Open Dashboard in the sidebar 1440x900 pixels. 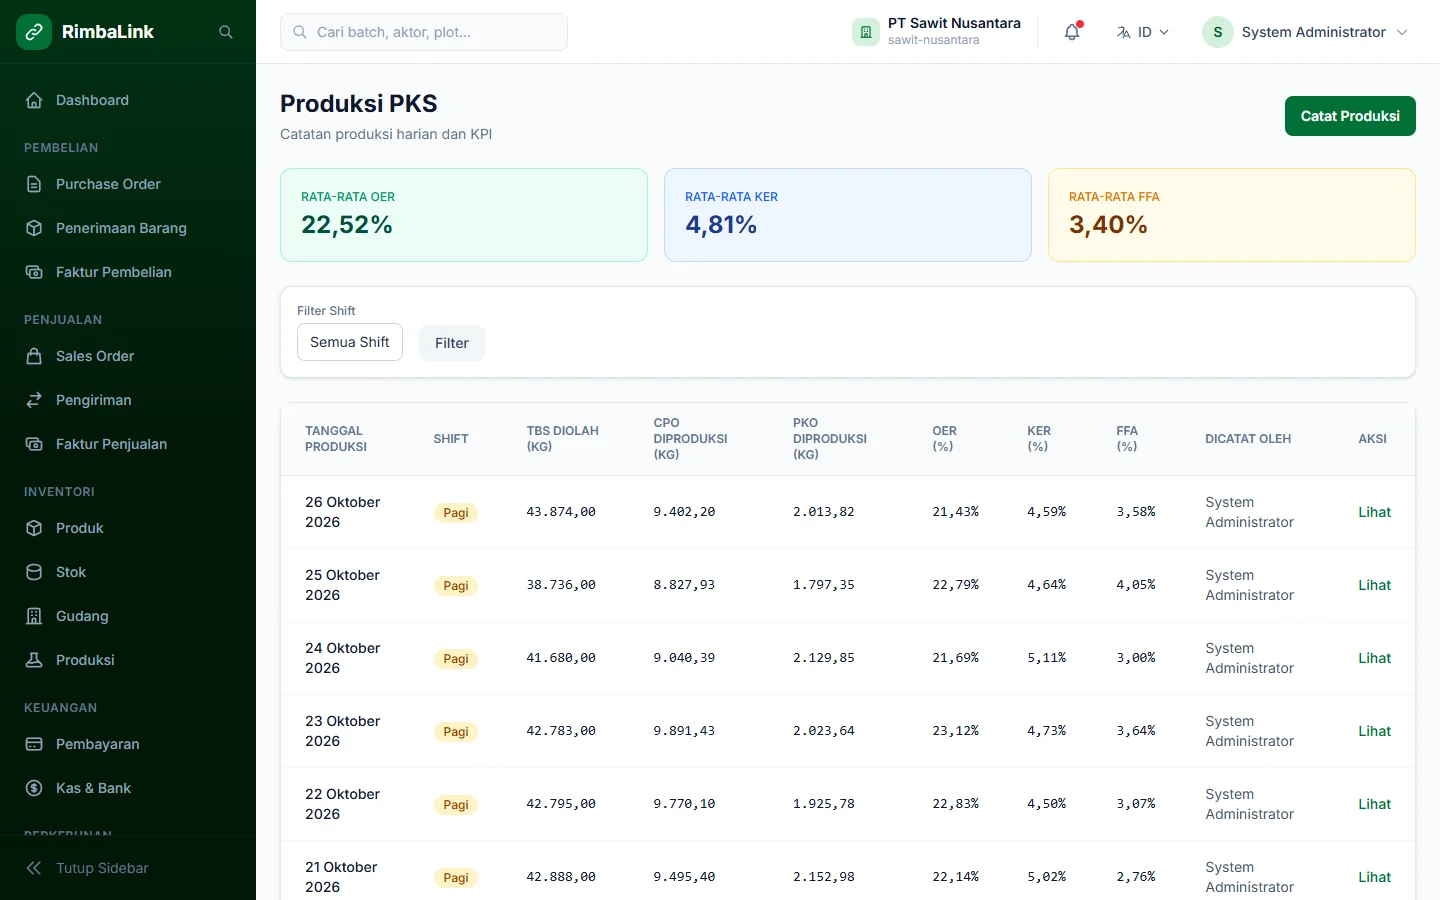coord(128,100)
